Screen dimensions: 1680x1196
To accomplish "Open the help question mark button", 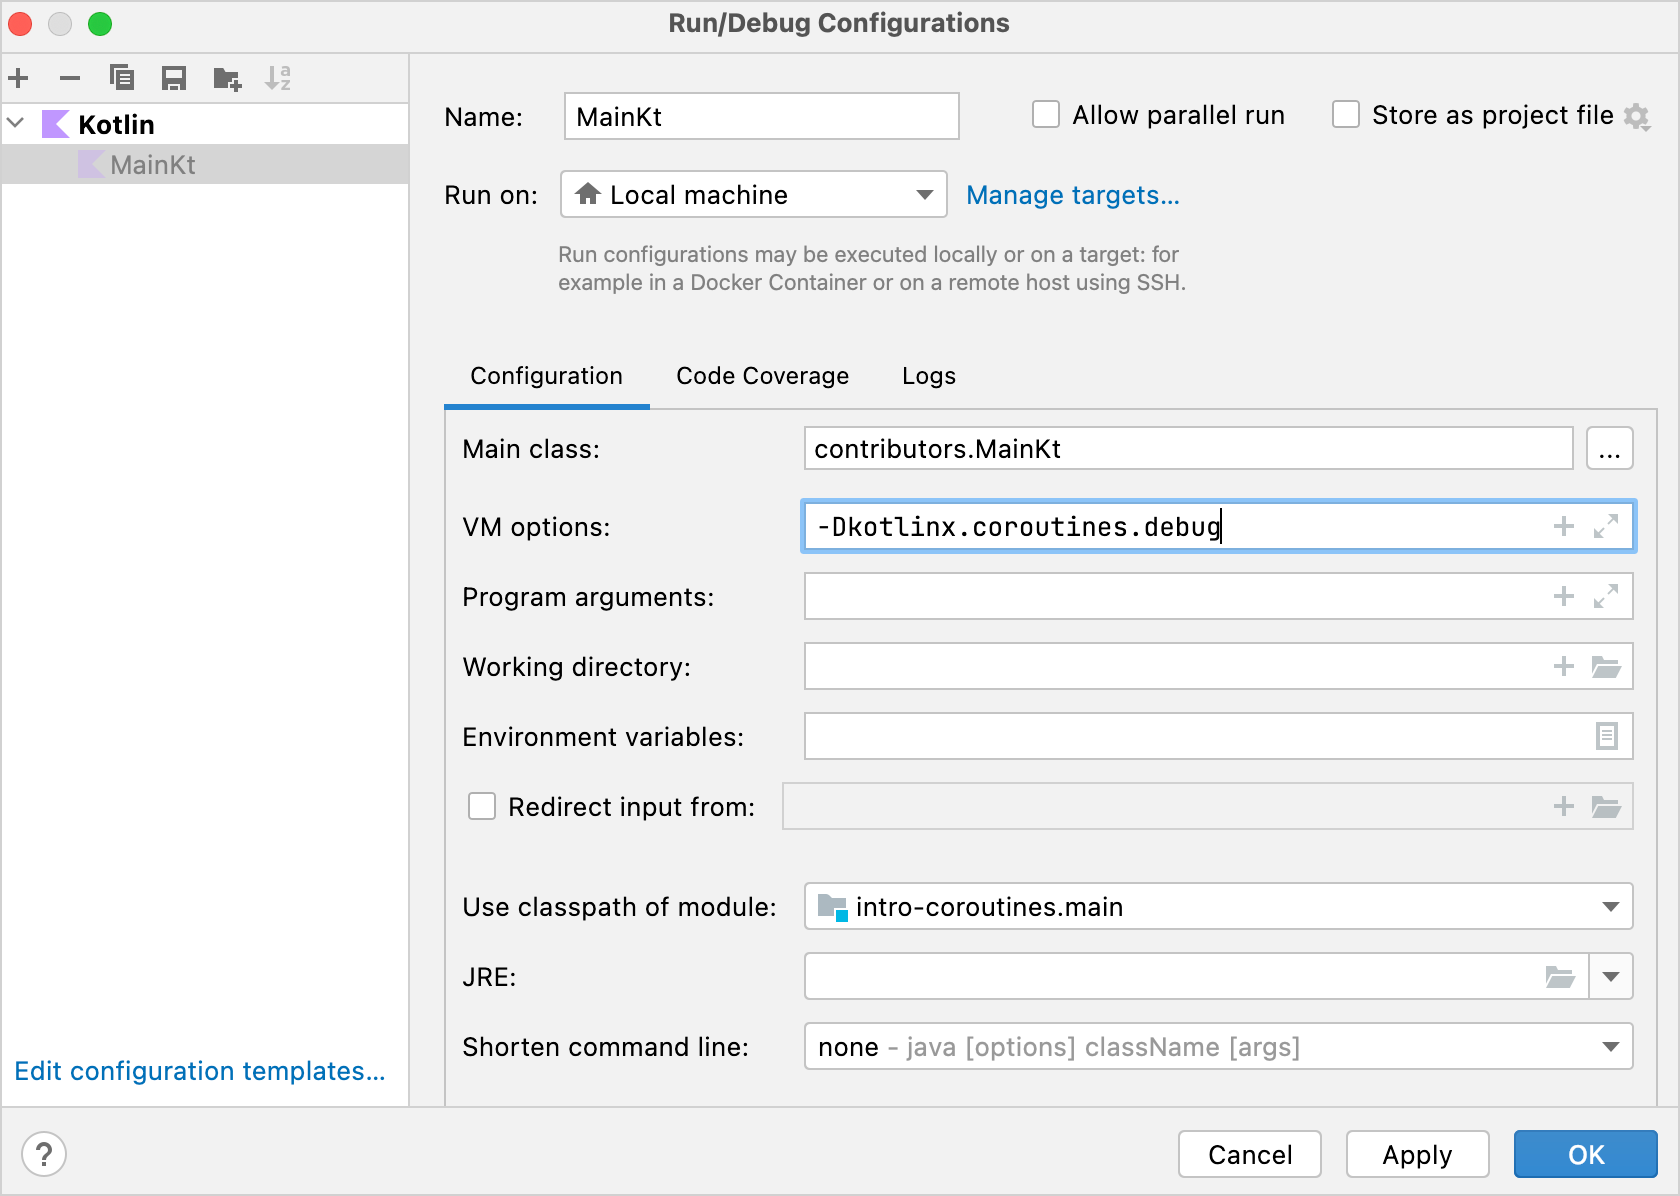I will (x=44, y=1154).
